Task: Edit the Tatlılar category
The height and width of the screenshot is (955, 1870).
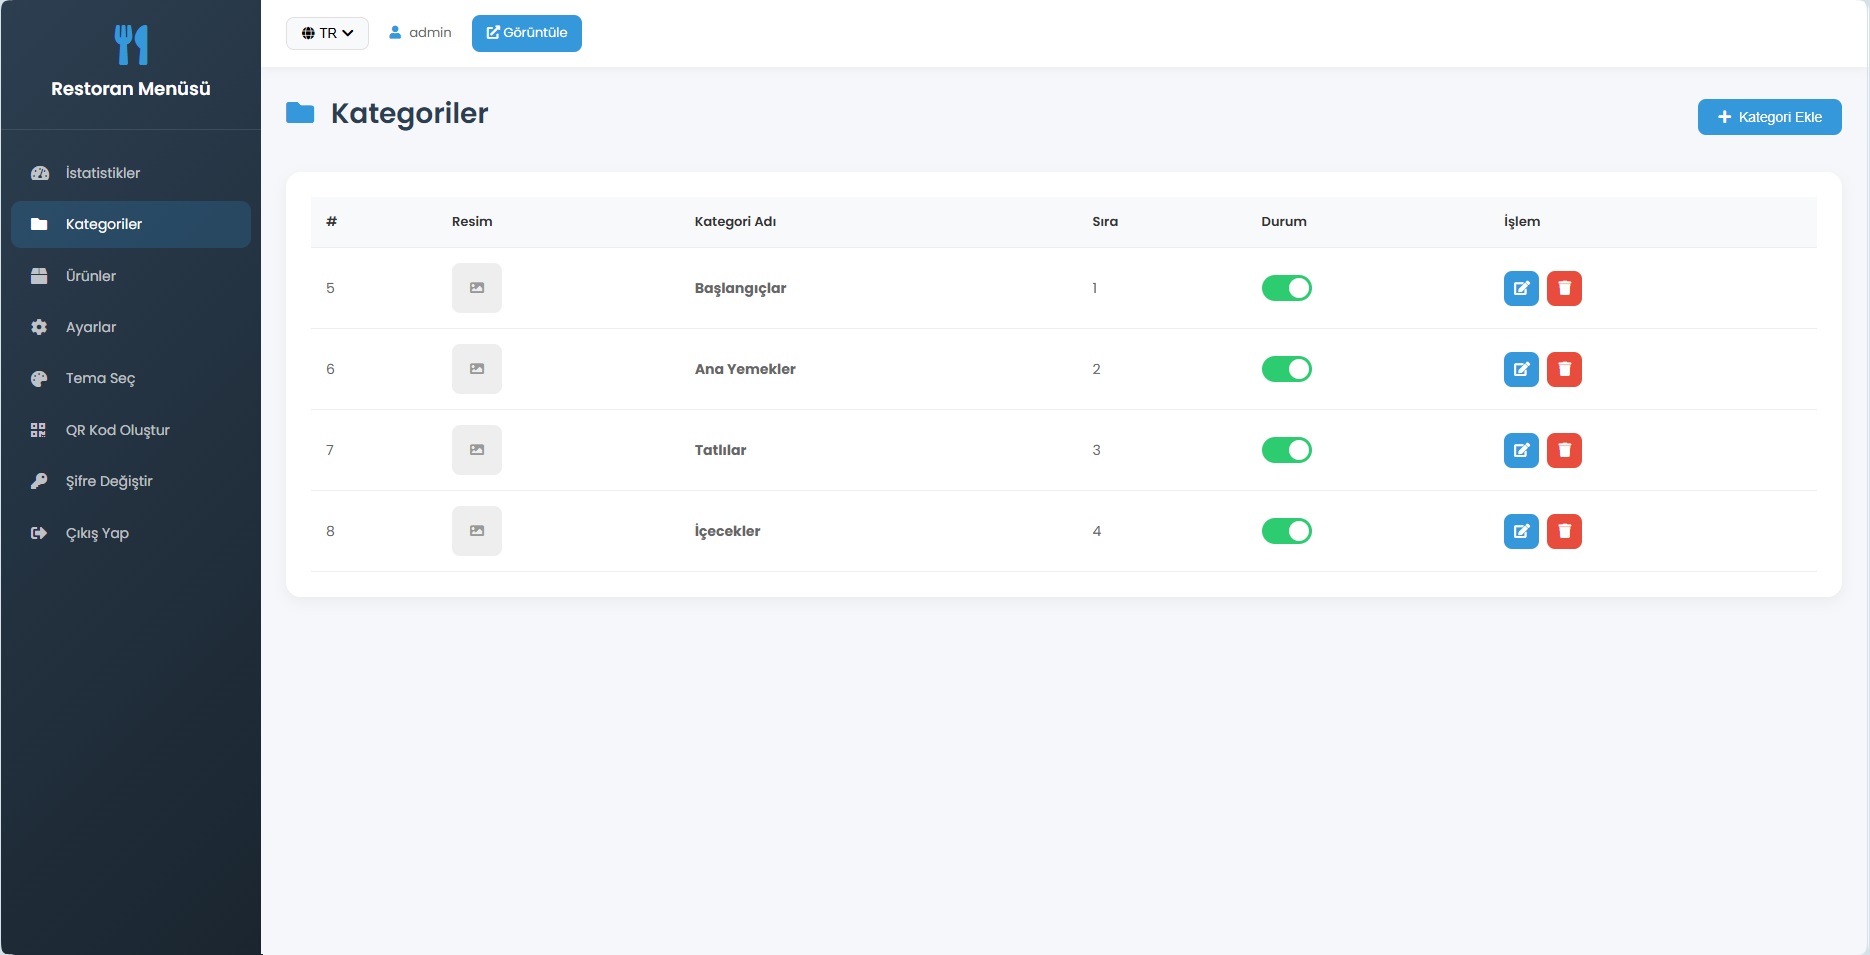Action: pos(1521,450)
